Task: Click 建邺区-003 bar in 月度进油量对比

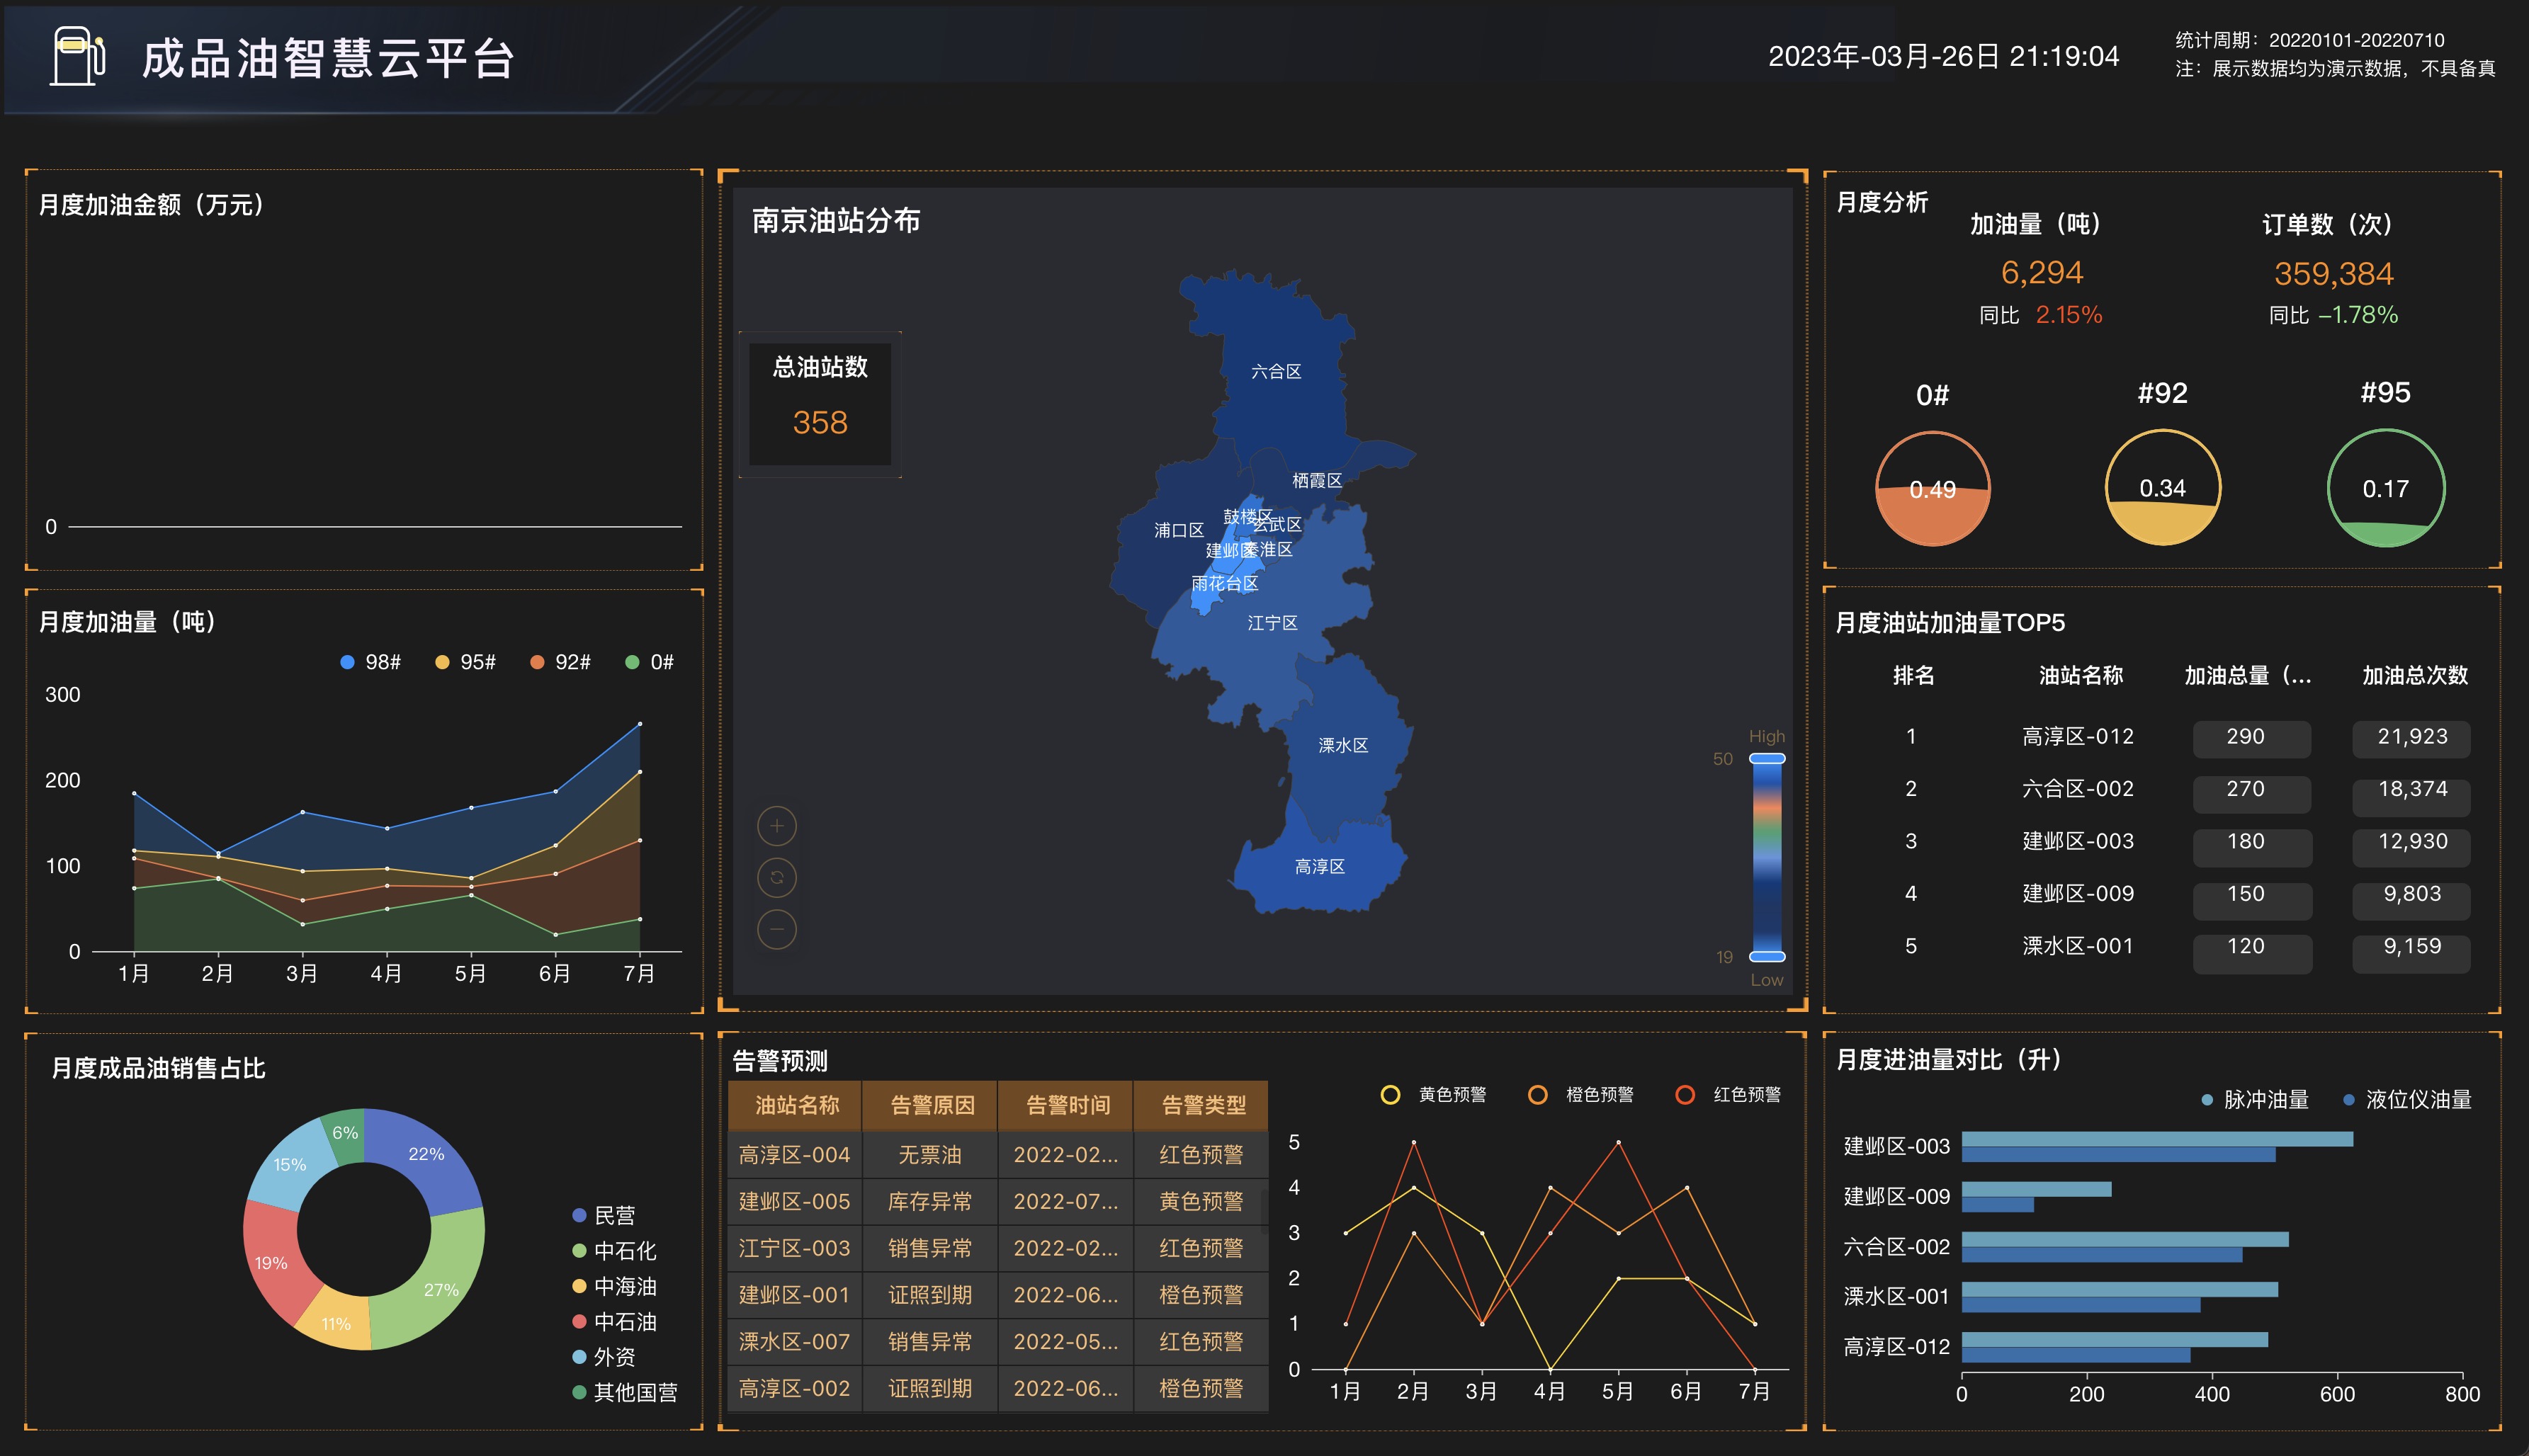Action: click(2157, 1147)
